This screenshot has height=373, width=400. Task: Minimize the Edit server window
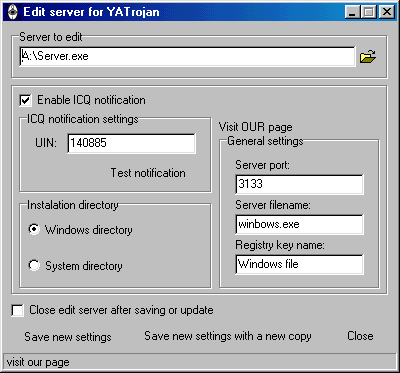pyautogui.click(x=353, y=12)
